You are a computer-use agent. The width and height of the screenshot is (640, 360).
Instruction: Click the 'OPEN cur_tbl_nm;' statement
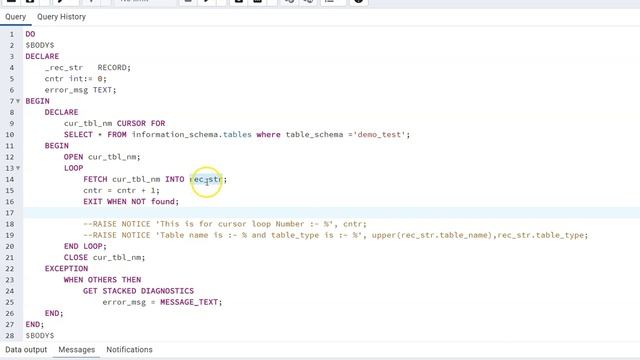point(102,157)
